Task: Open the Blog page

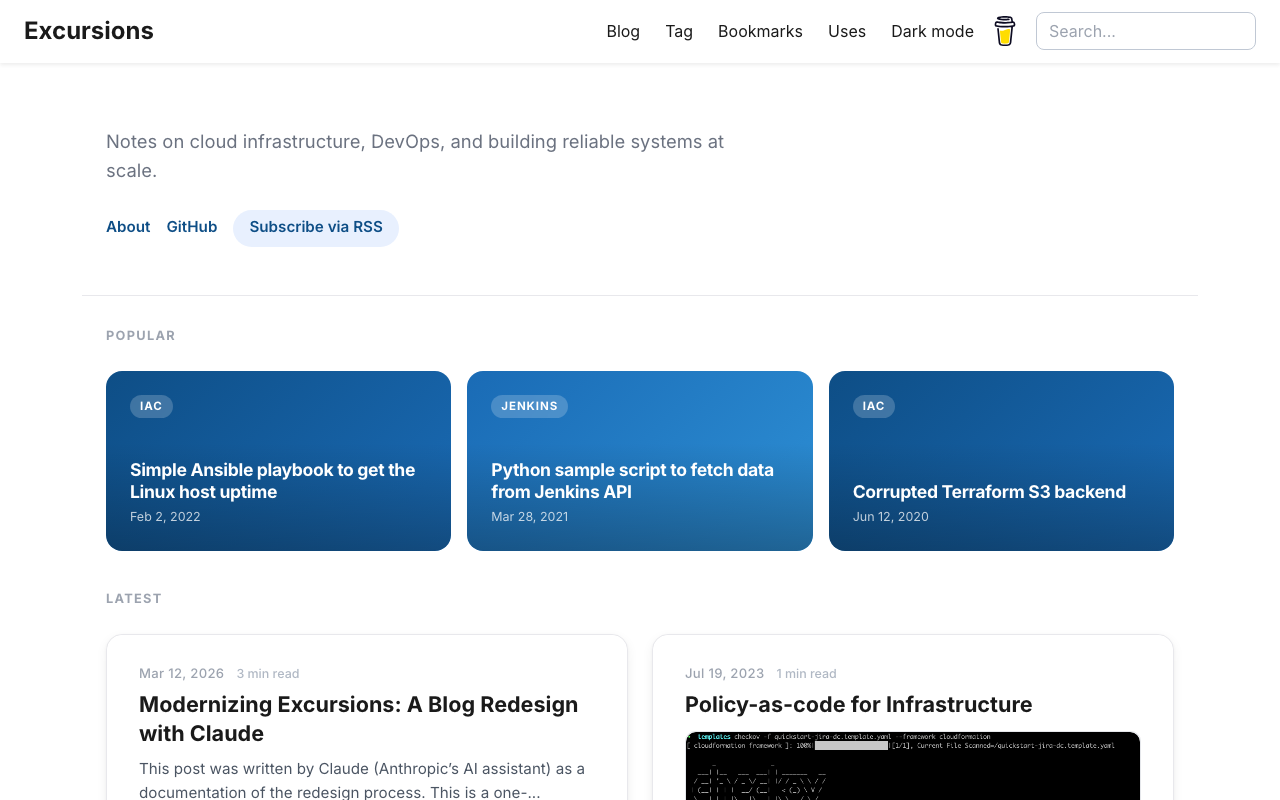Action: tap(622, 30)
